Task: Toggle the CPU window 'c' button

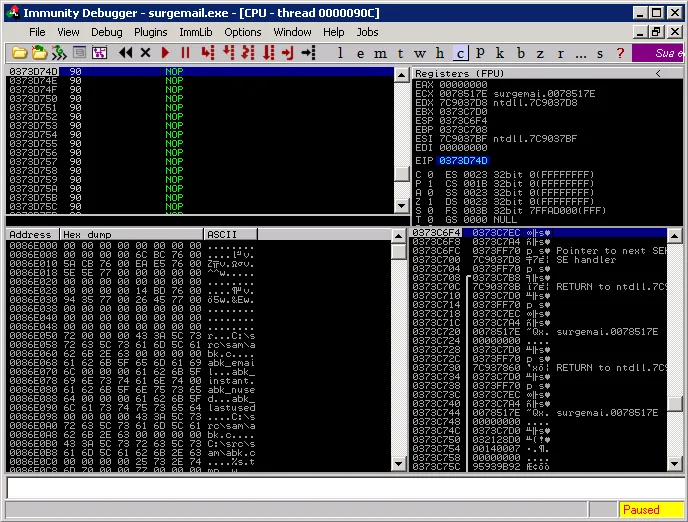Action: tap(460, 52)
